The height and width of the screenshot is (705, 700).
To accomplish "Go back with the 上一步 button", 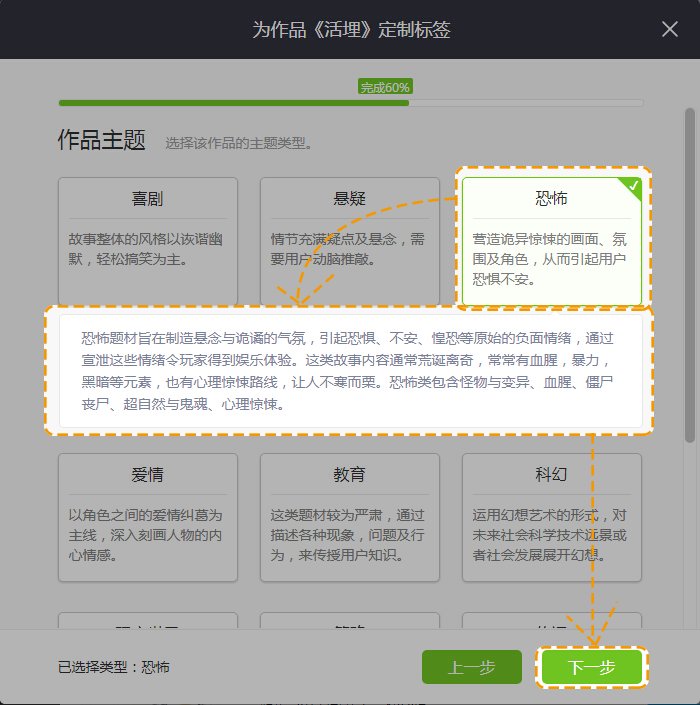I will 472,668.
